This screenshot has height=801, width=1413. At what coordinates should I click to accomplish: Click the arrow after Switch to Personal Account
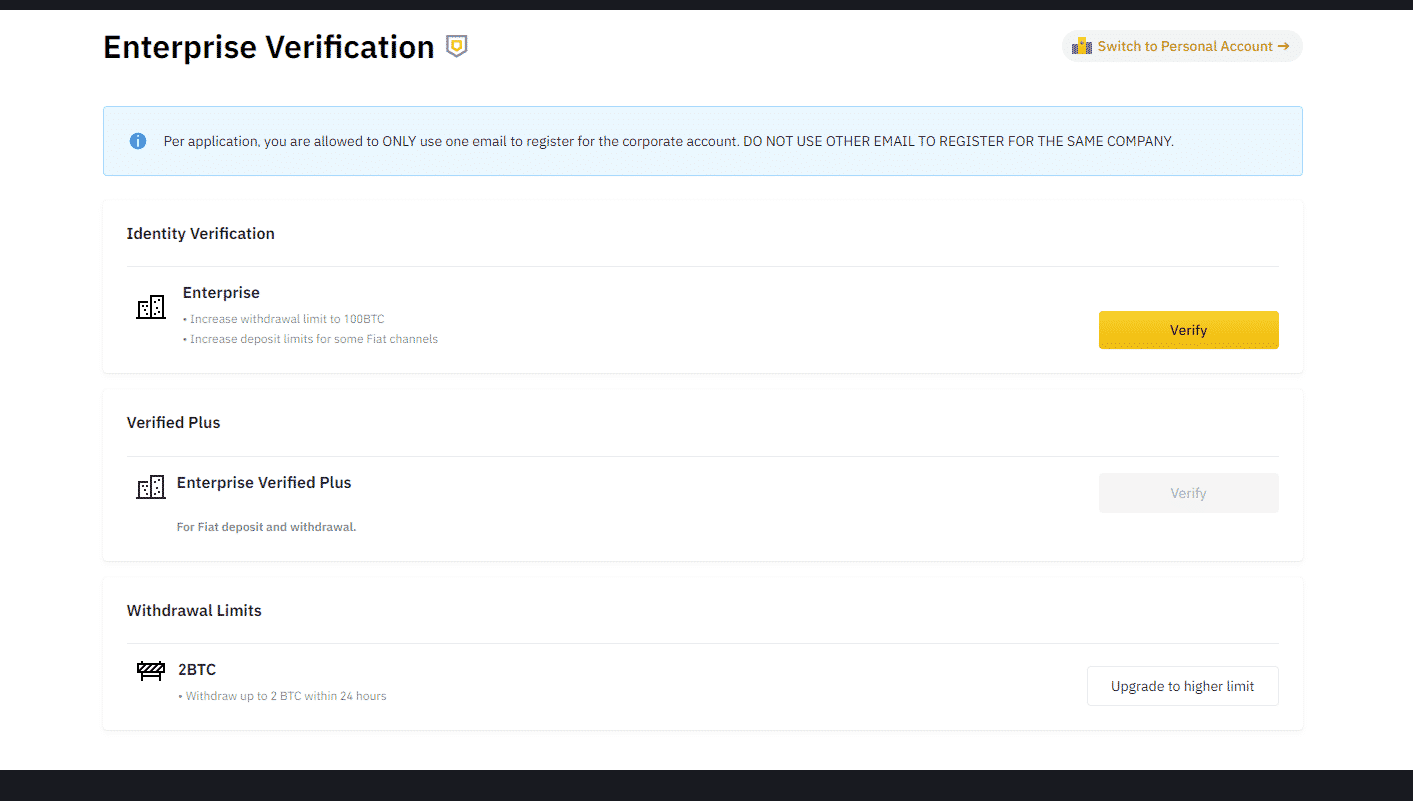tap(1283, 46)
